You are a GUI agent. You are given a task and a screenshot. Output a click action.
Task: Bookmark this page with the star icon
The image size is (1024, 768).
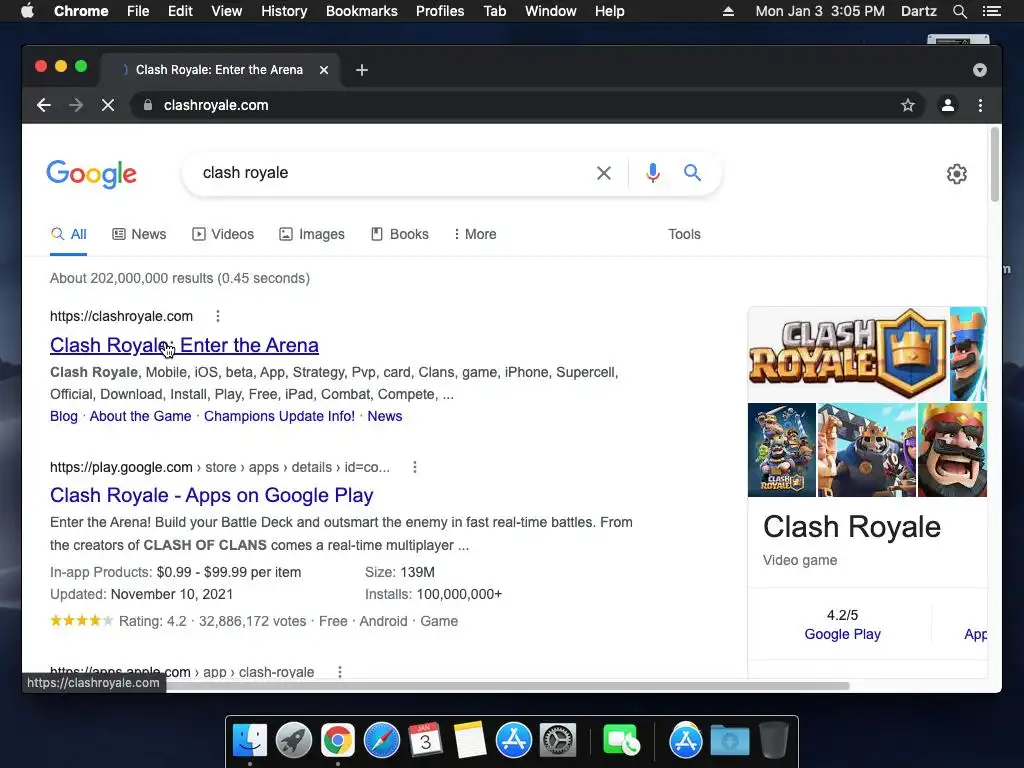coord(908,105)
